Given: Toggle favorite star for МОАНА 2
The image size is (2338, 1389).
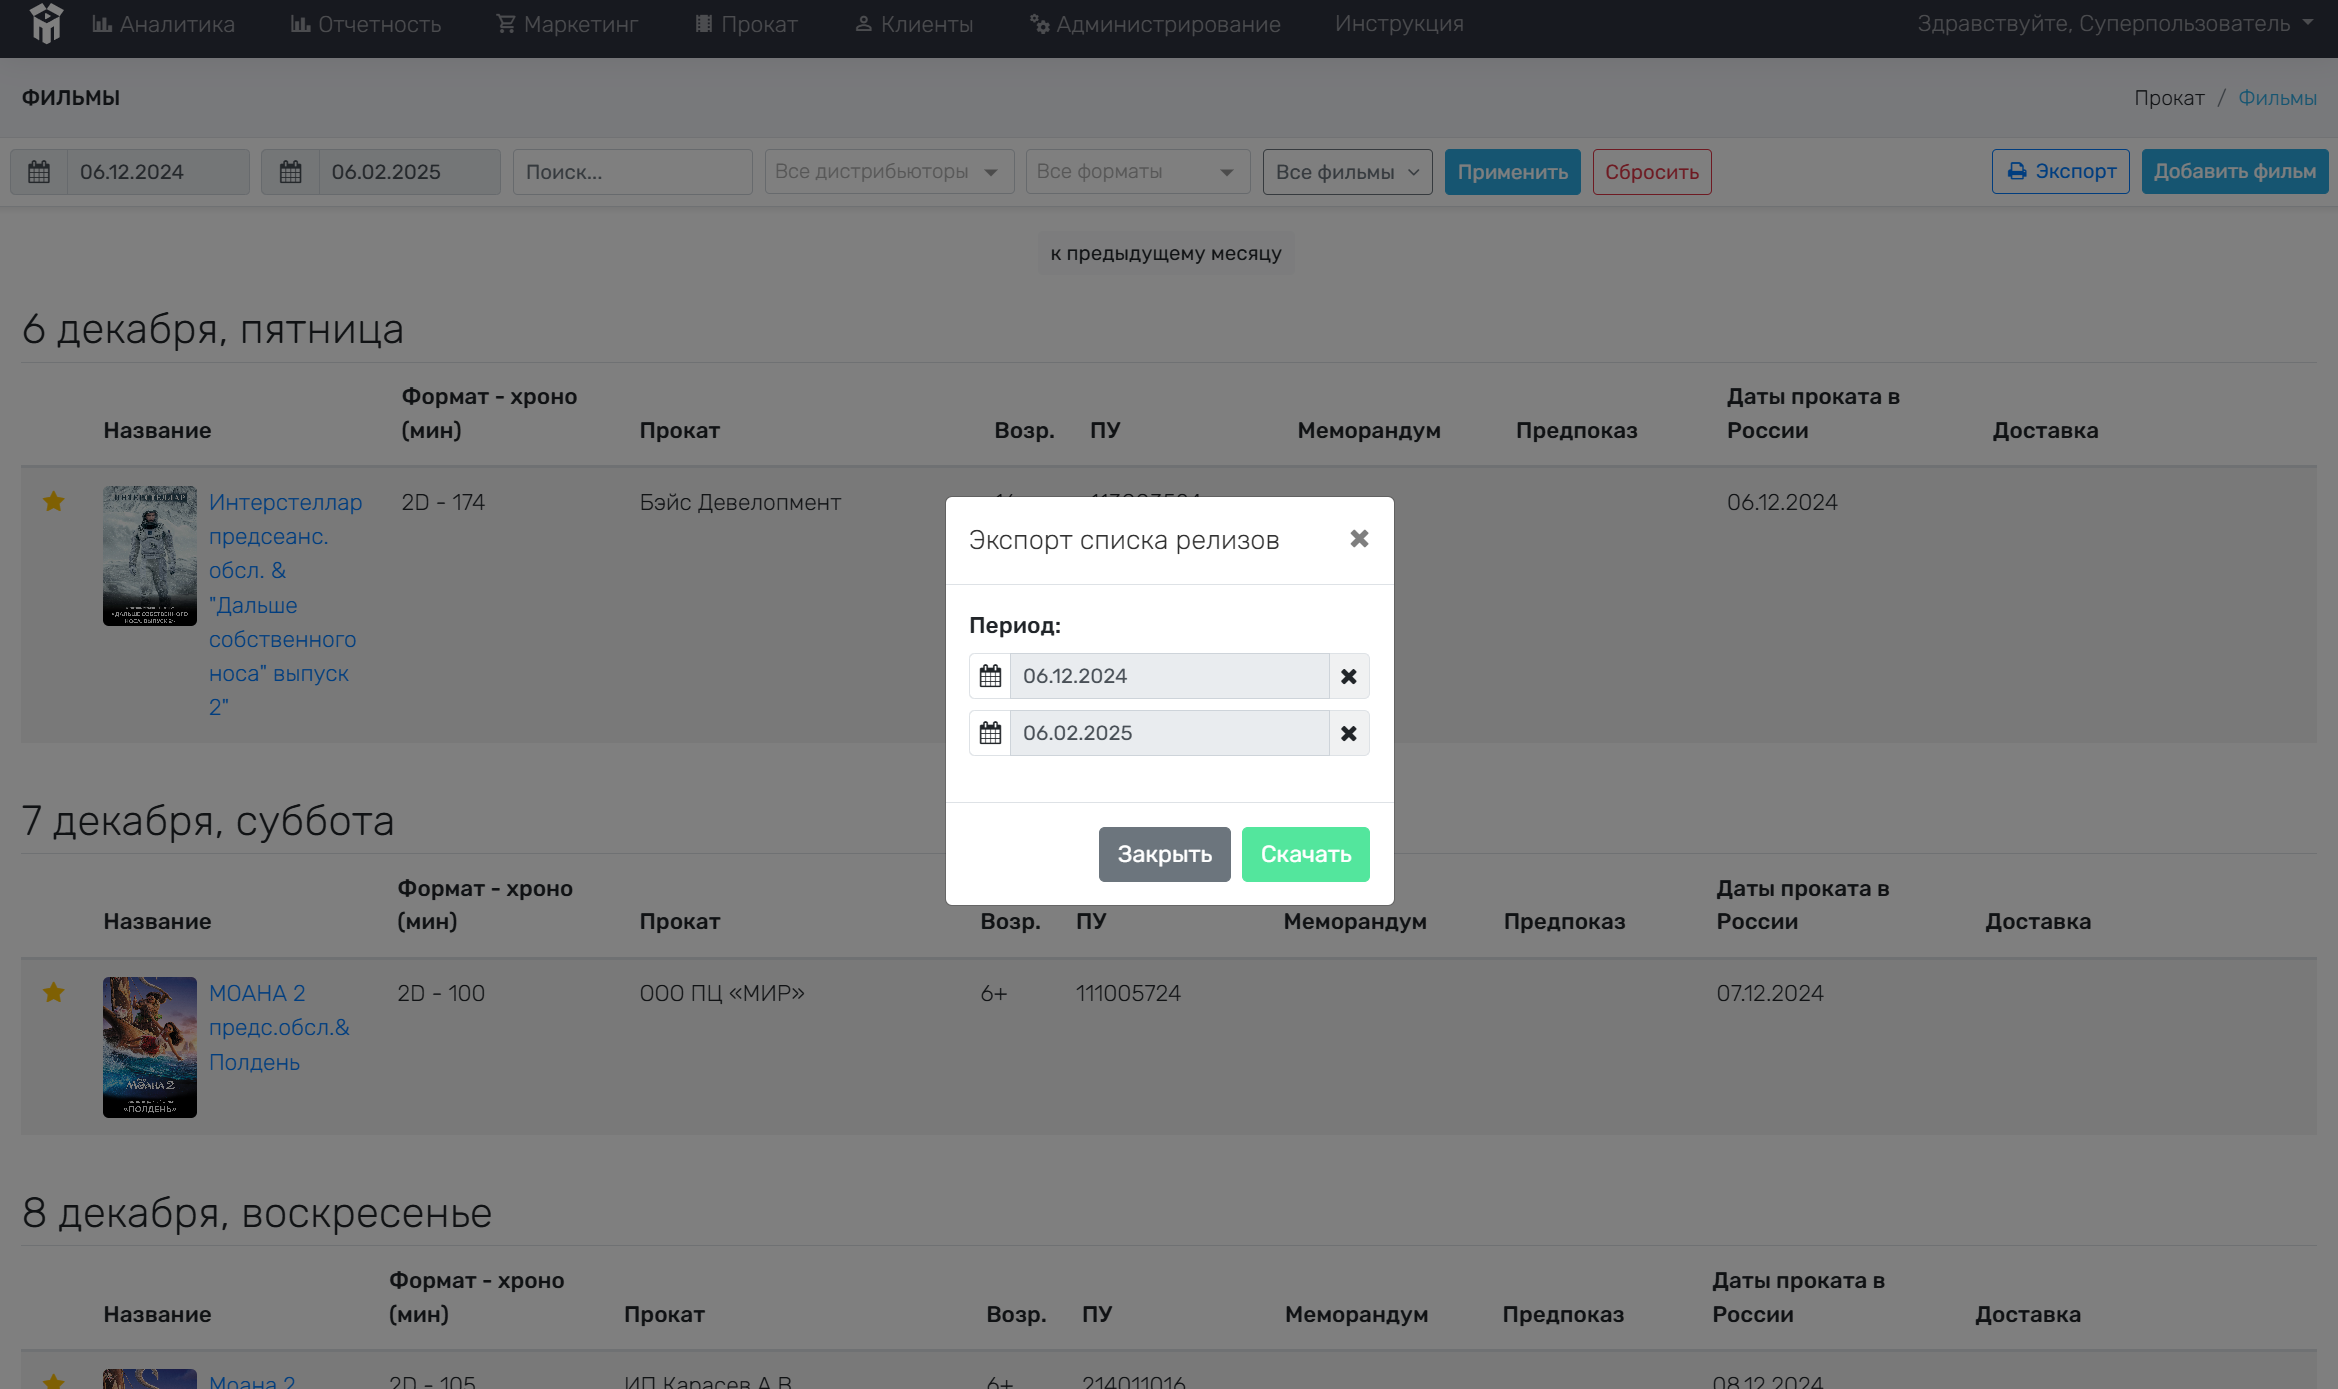Looking at the screenshot, I should pyautogui.click(x=54, y=993).
